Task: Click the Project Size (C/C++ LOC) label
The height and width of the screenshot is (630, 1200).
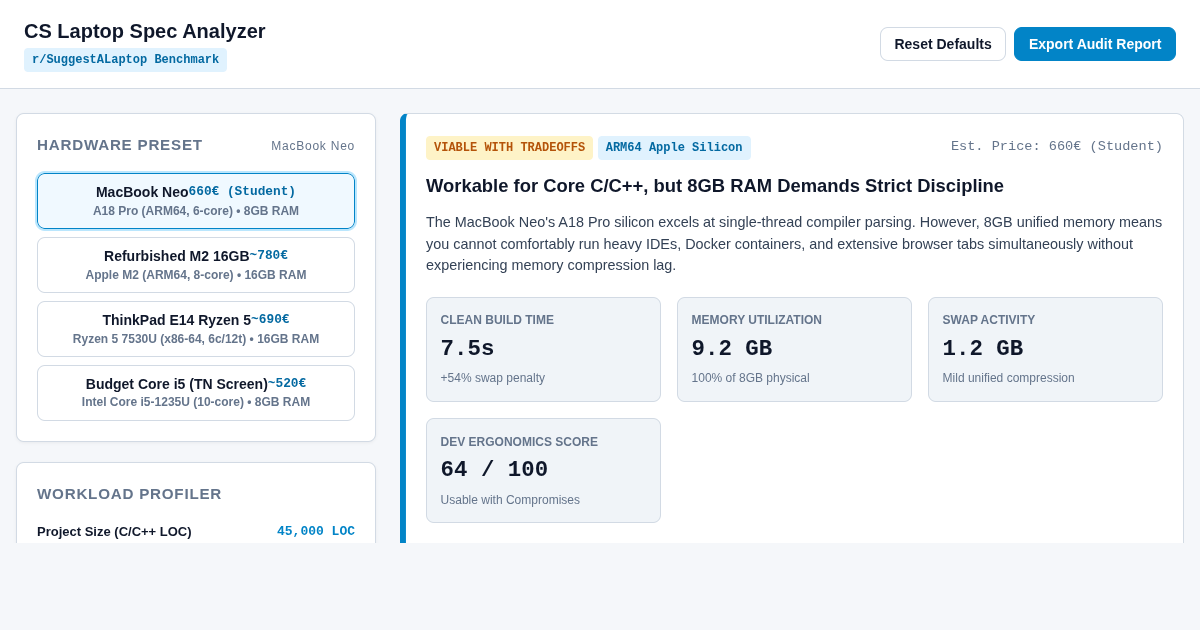Action: [x=114, y=531]
